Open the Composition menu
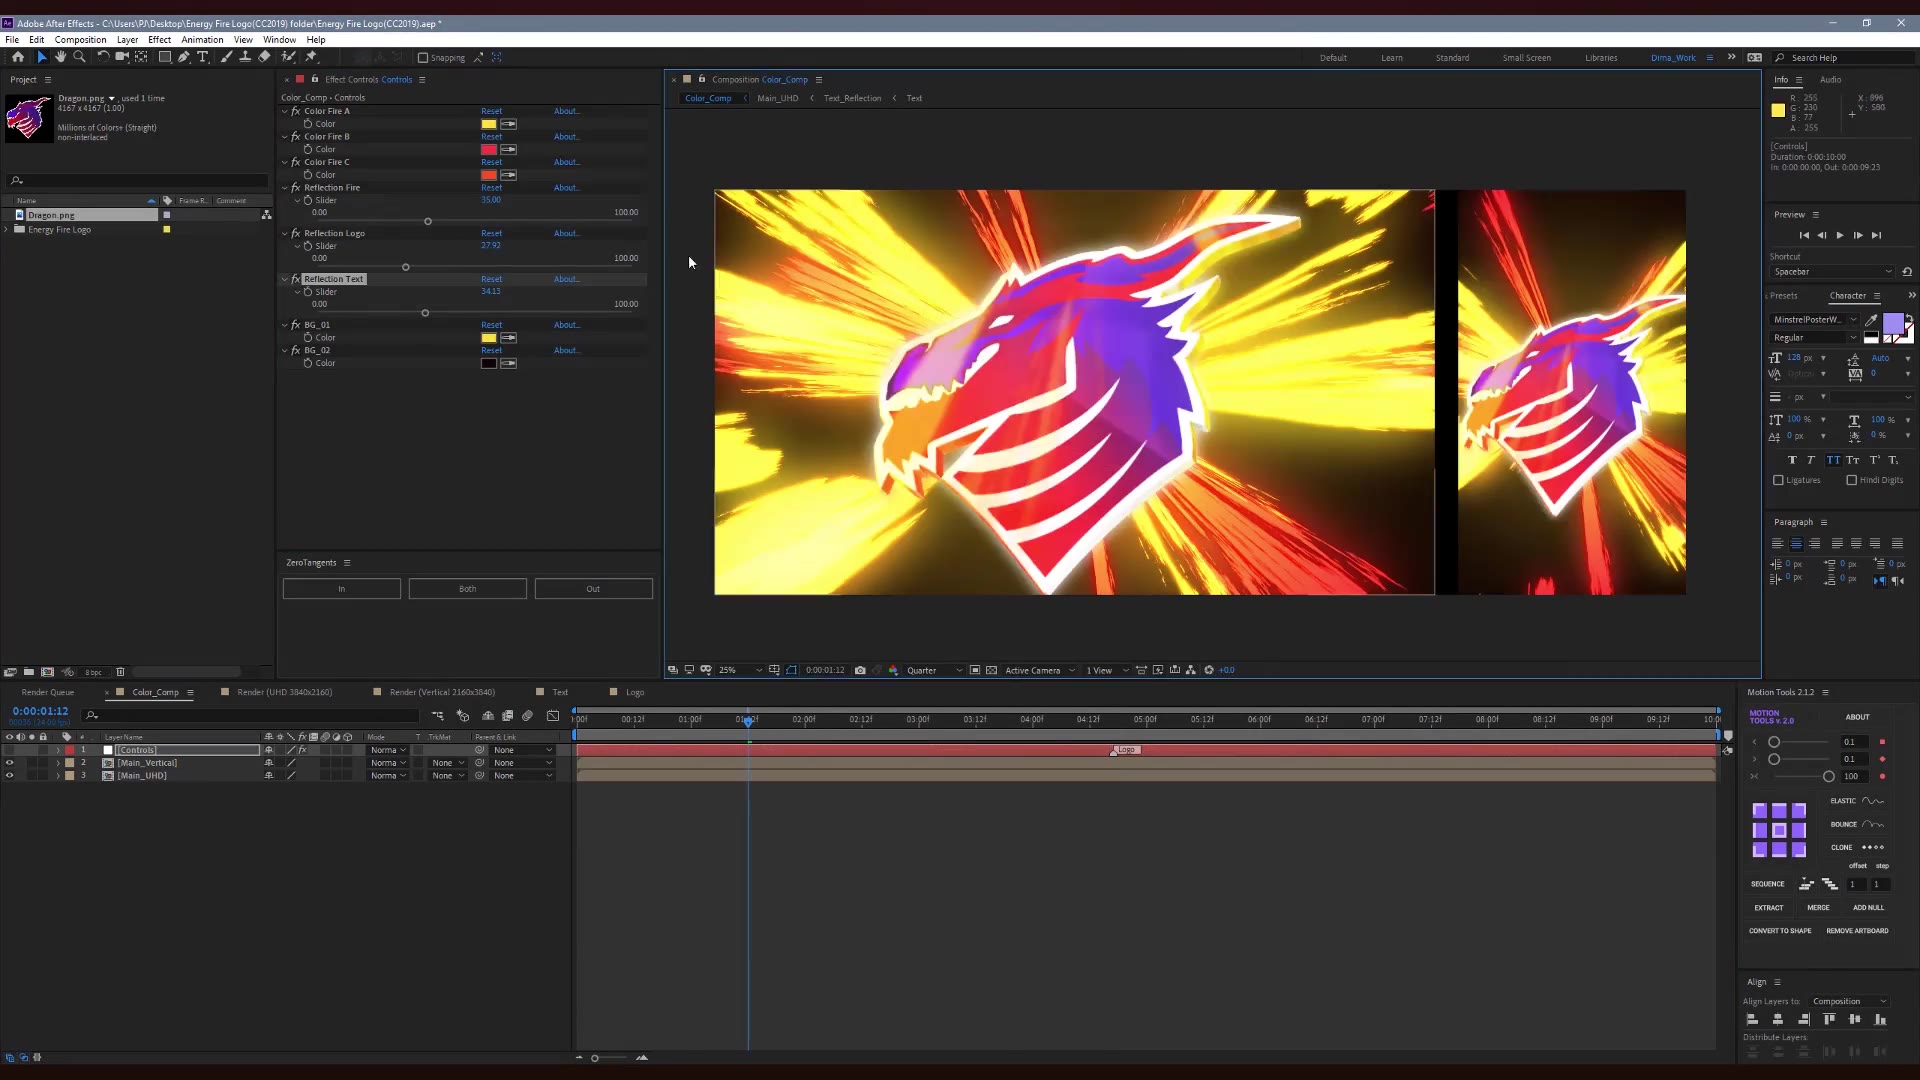Viewport: 1920px width, 1080px height. click(80, 40)
